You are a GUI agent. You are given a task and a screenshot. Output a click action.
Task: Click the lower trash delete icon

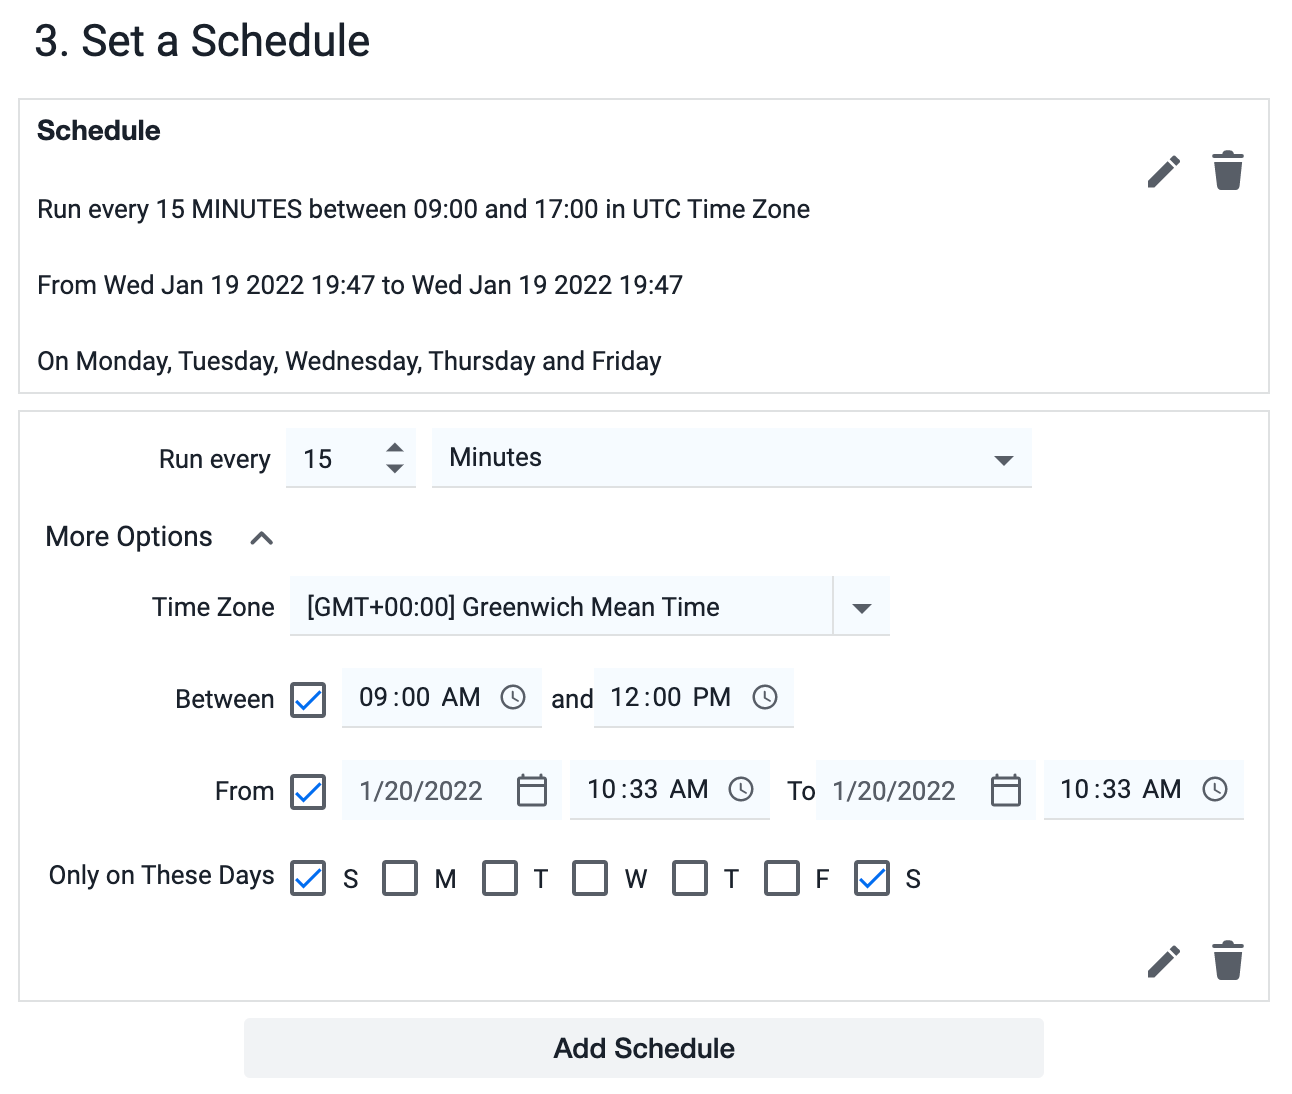click(x=1228, y=961)
